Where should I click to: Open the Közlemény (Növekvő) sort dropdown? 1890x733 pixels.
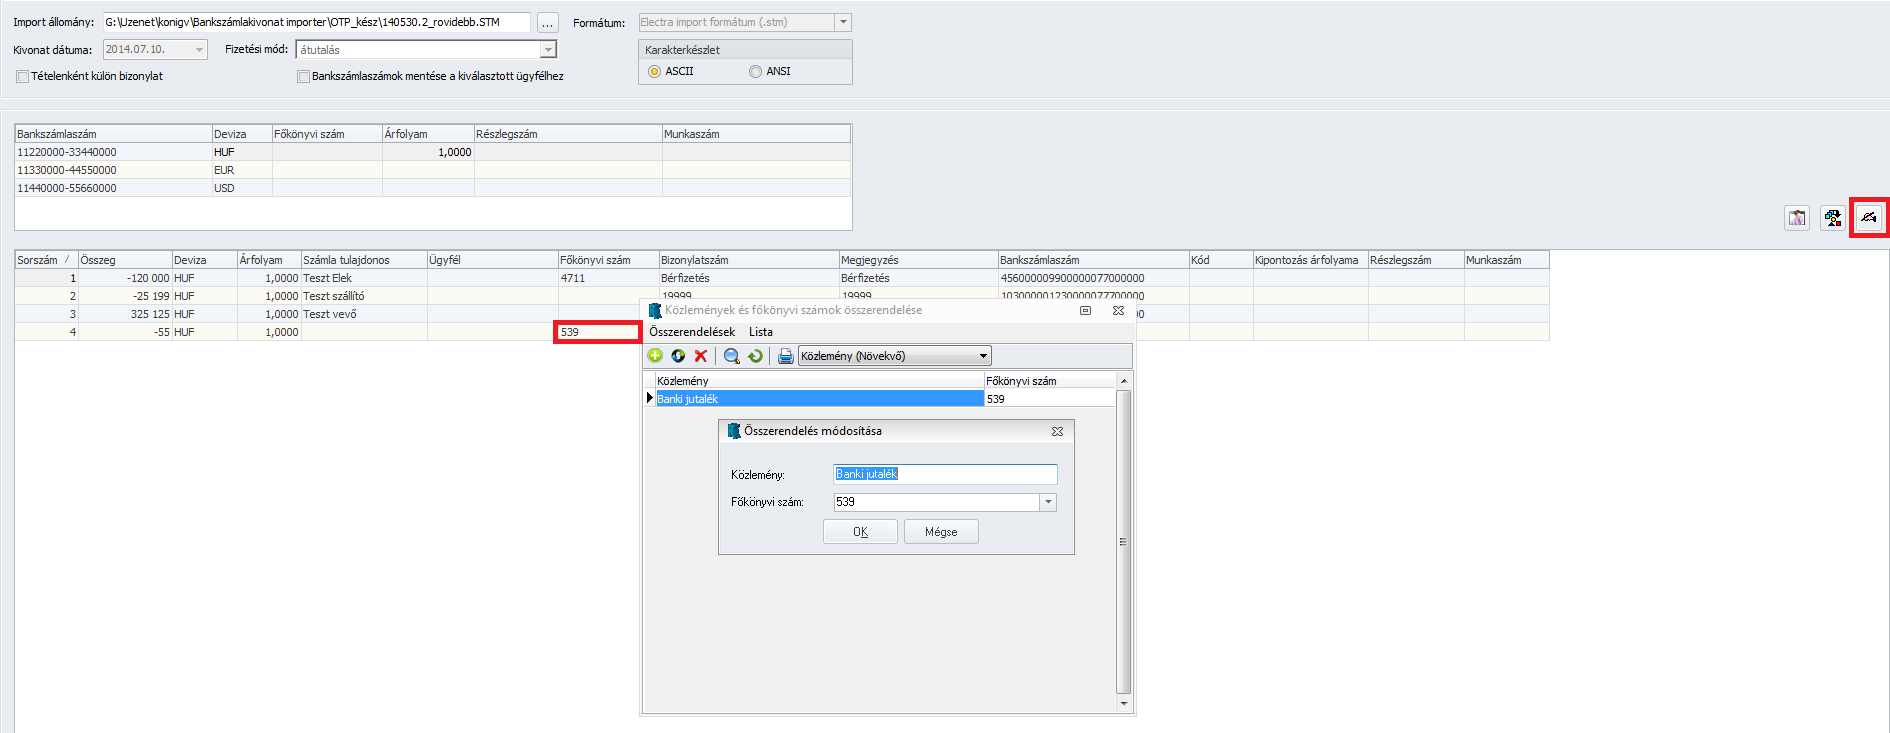983,356
